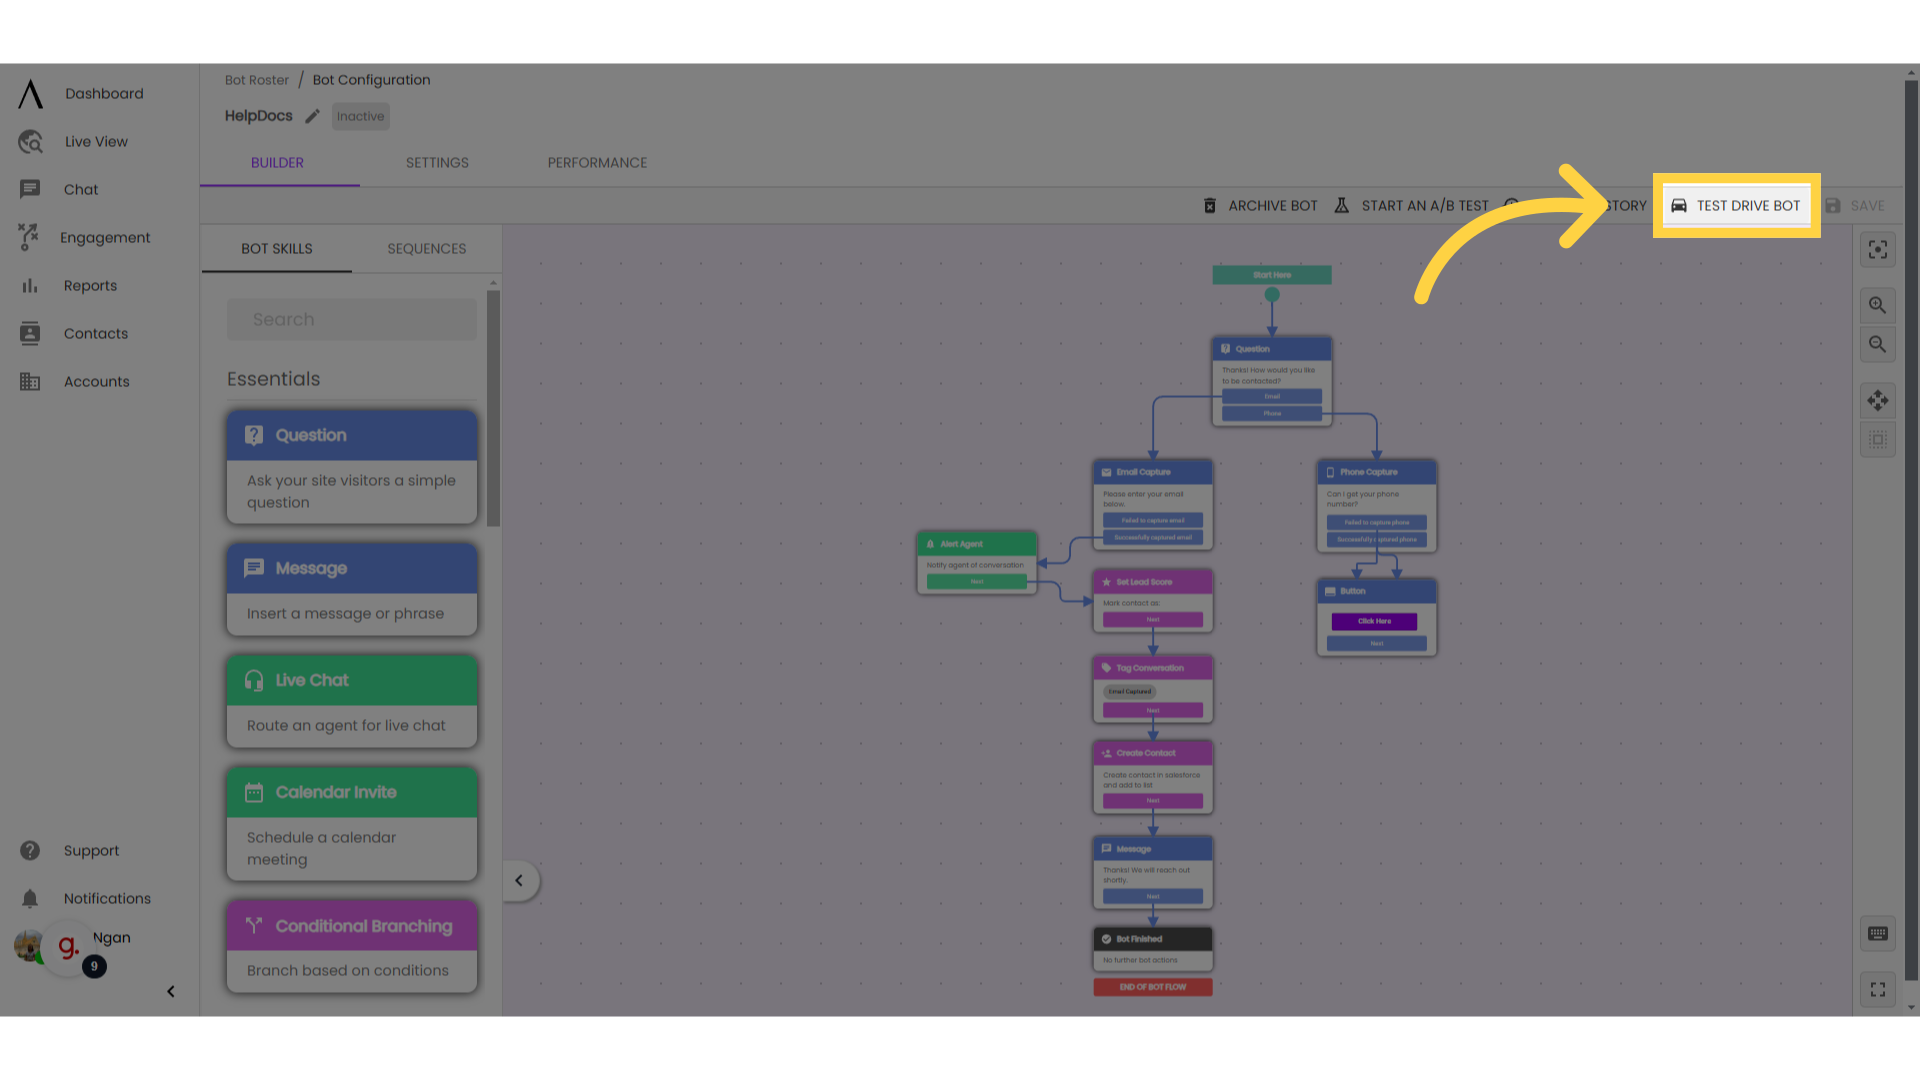Open the Settings tab
The height and width of the screenshot is (1080, 1920).
(x=437, y=163)
